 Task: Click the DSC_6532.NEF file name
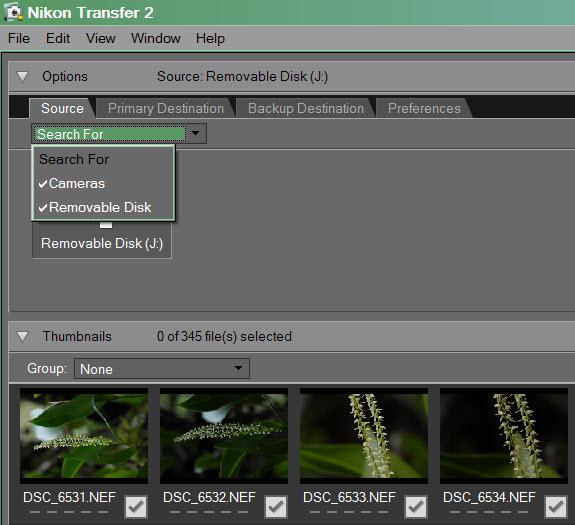209,498
